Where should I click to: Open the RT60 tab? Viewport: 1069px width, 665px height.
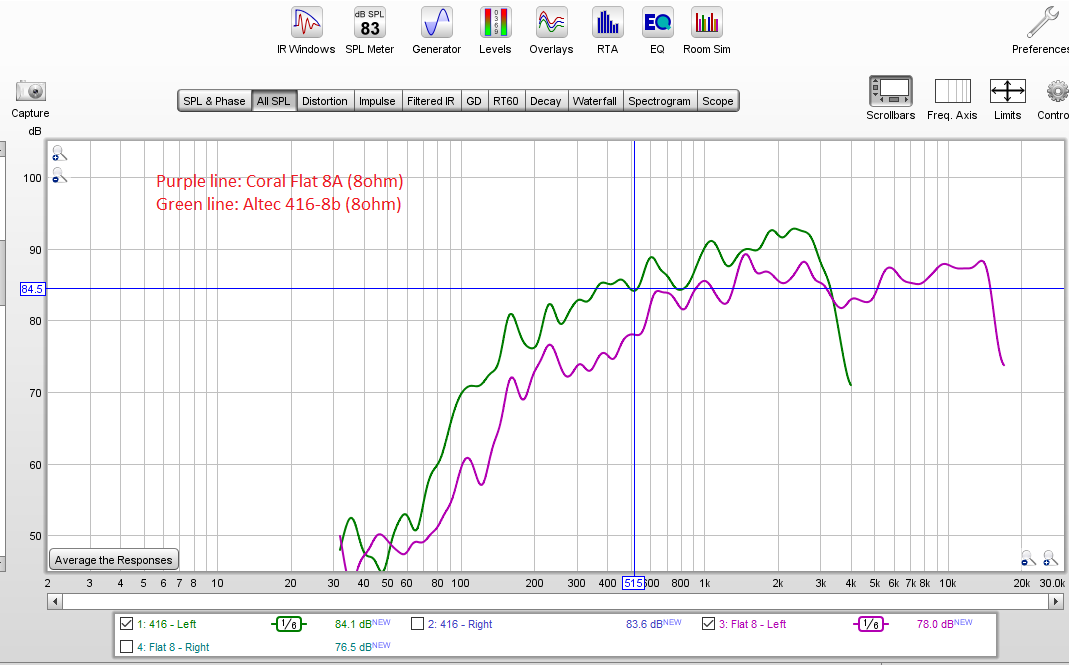point(506,101)
